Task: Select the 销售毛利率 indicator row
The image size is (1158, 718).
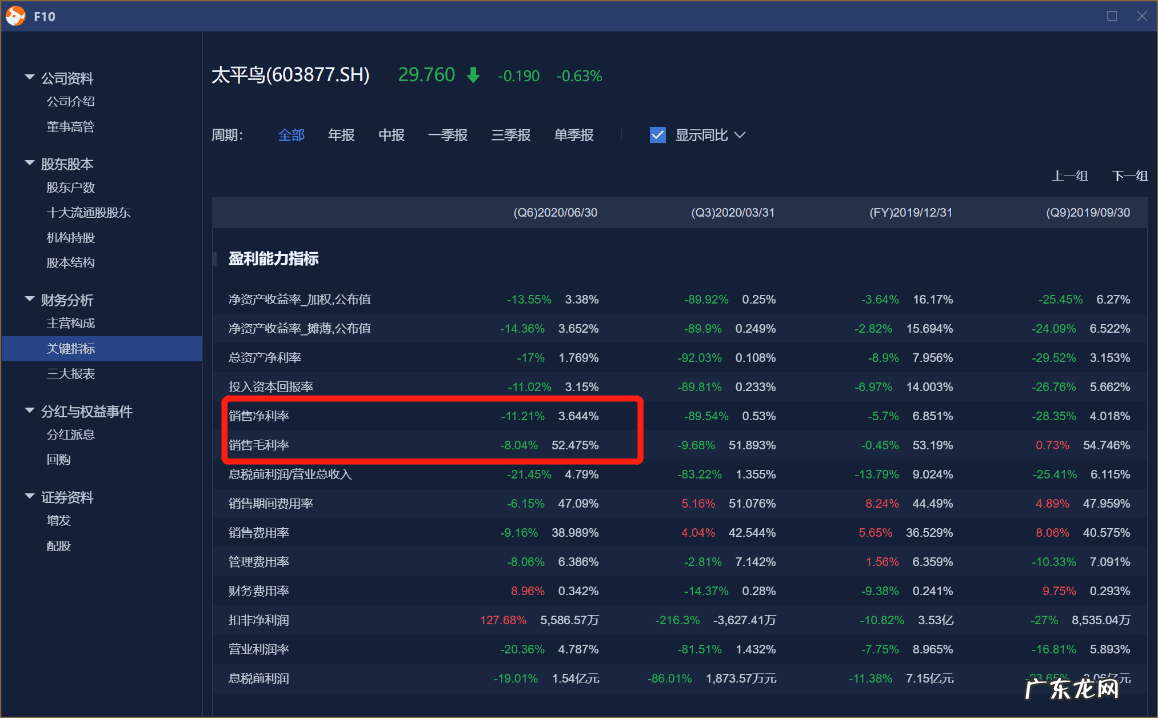Action: point(259,445)
